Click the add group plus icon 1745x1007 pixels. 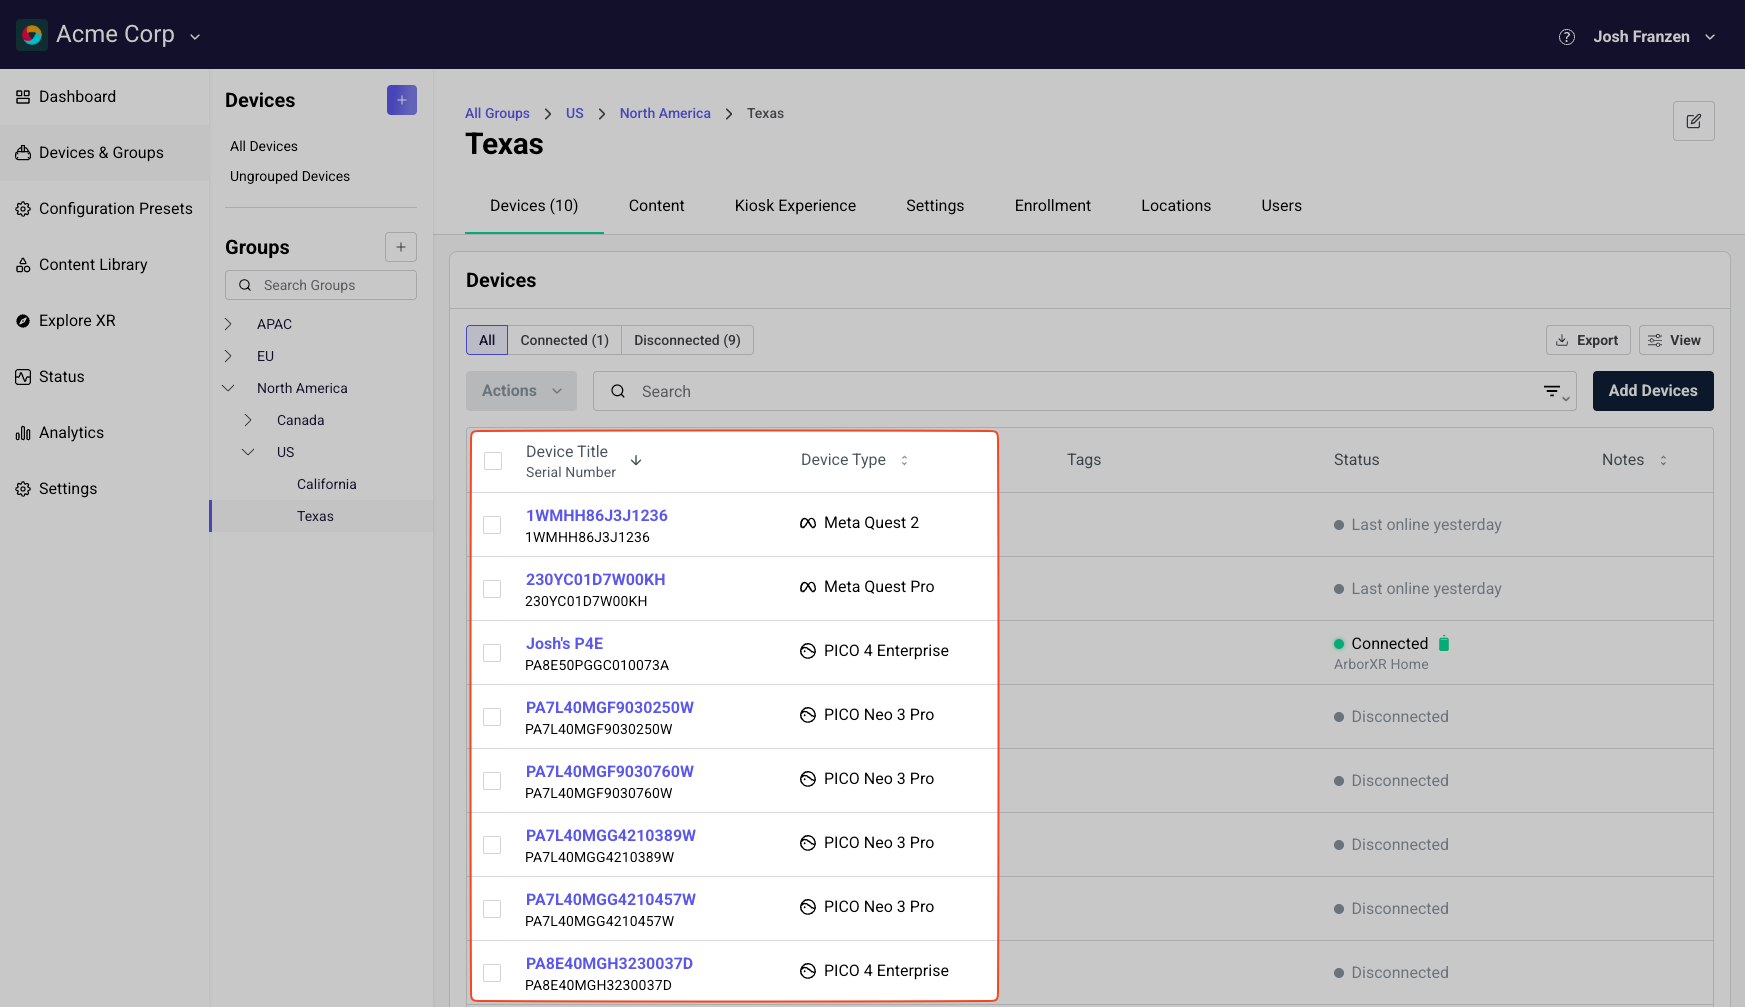pyautogui.click(x=401, y=247)
